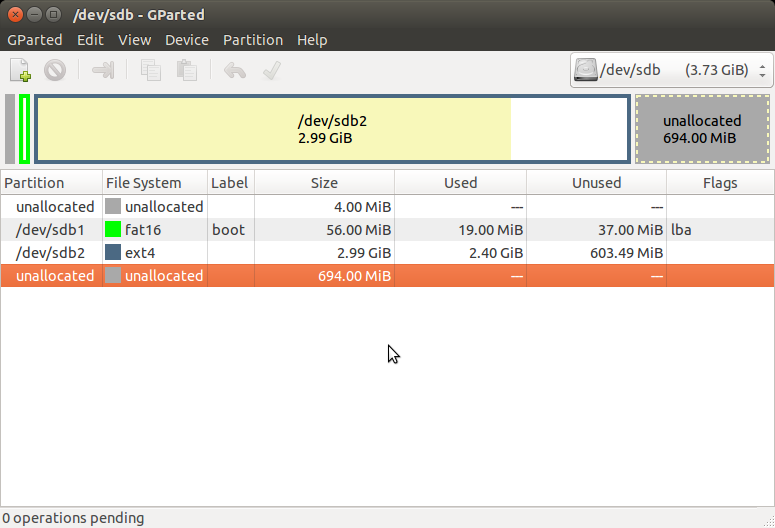Screen dimensions: 775x528
Task: Click the Used column header
Action: point(461,183)
